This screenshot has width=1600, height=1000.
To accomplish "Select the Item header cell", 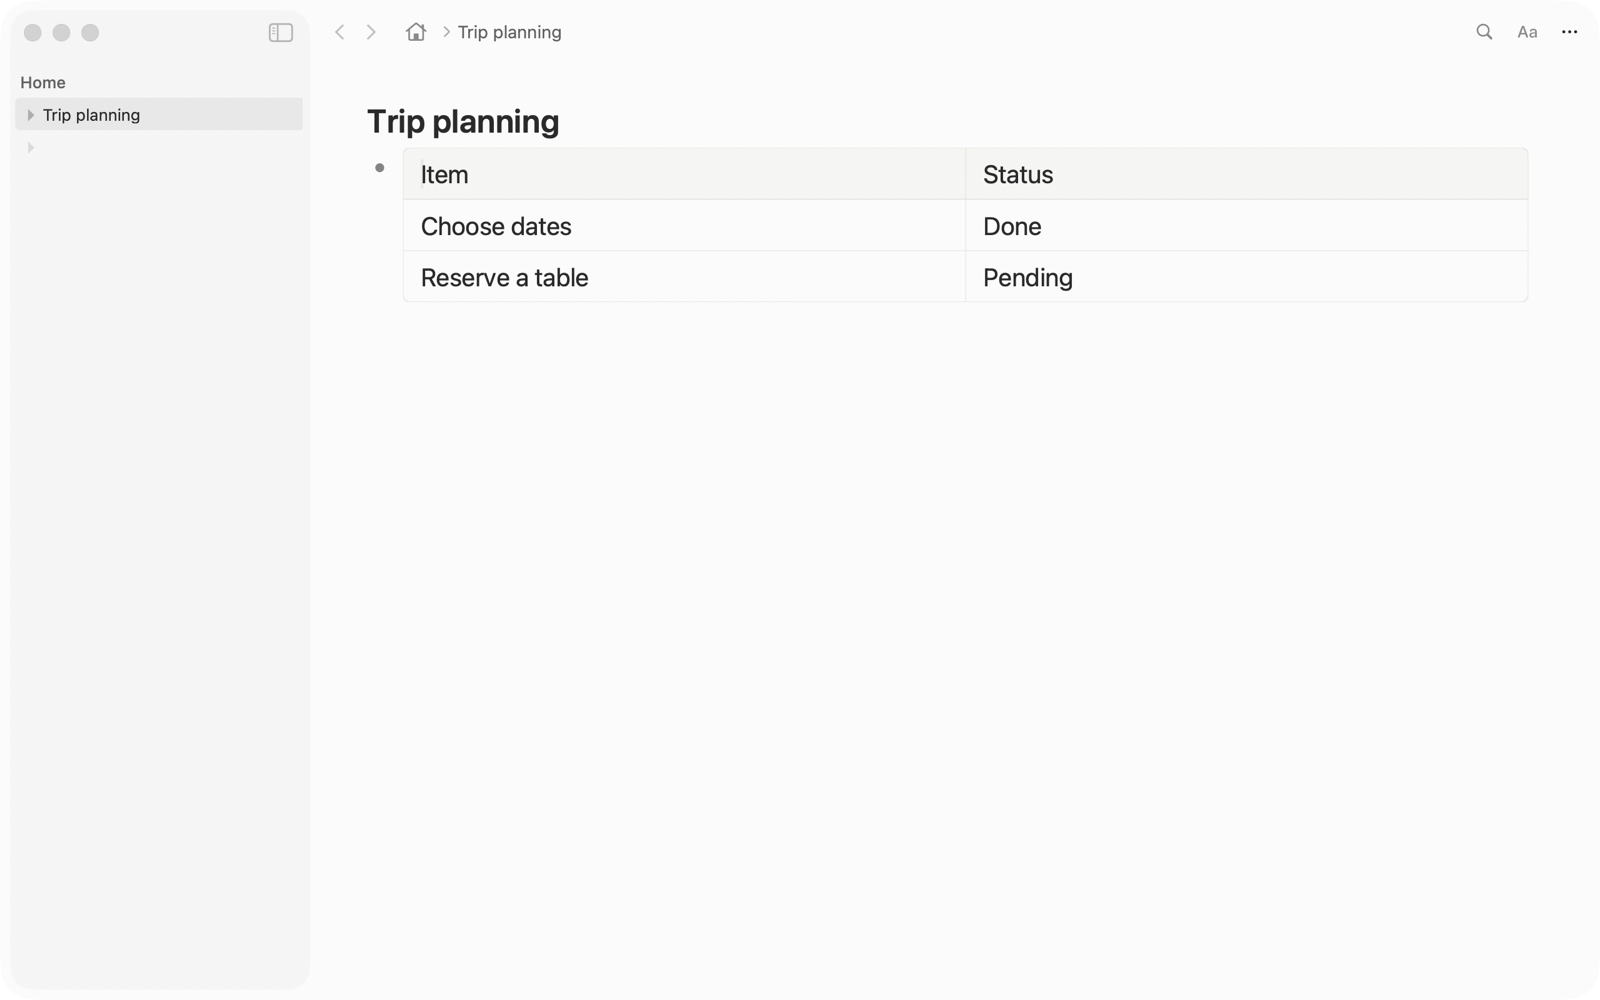I will (684, 174).
